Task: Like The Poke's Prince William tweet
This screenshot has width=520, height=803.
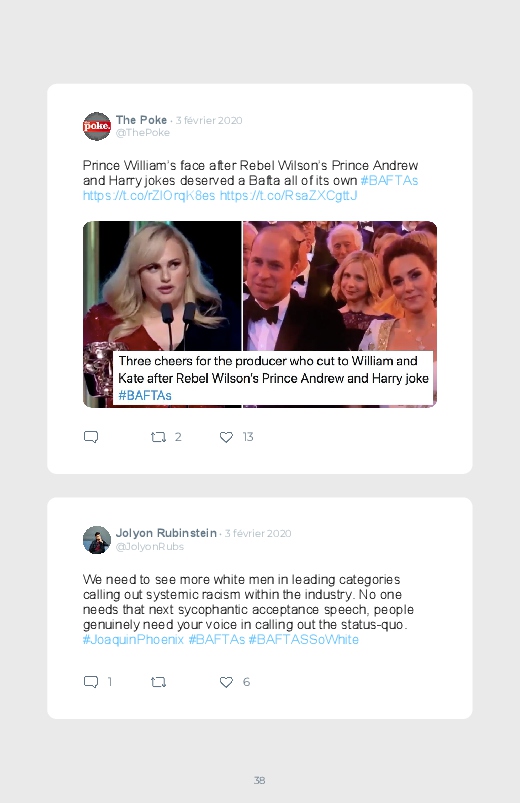Action: click(226, 437)
